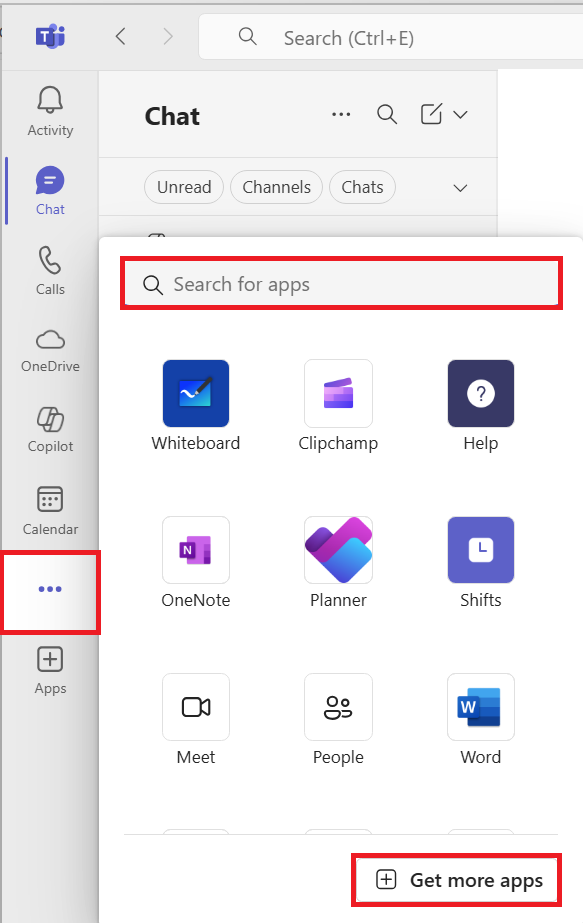Image resolution: width=584 pixels, height=923 pixels.
Task: Expand the chat filters chevron
Action: (460, 188)
